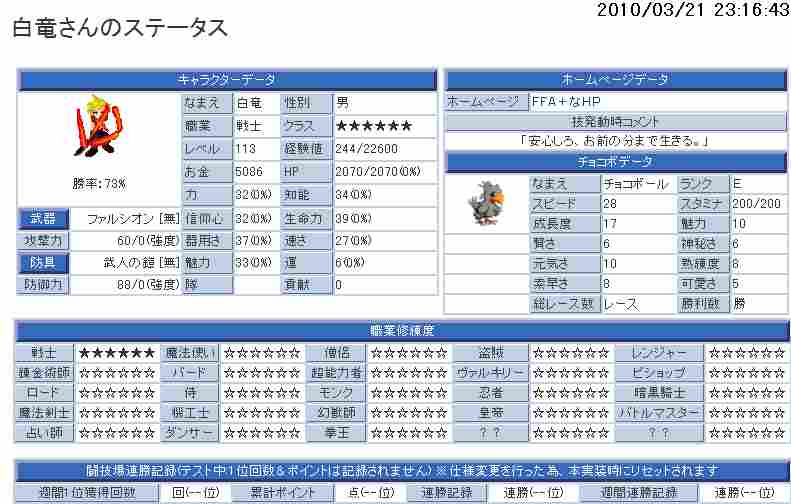Click the 可愛さ label cell

[x=704, y=284]
